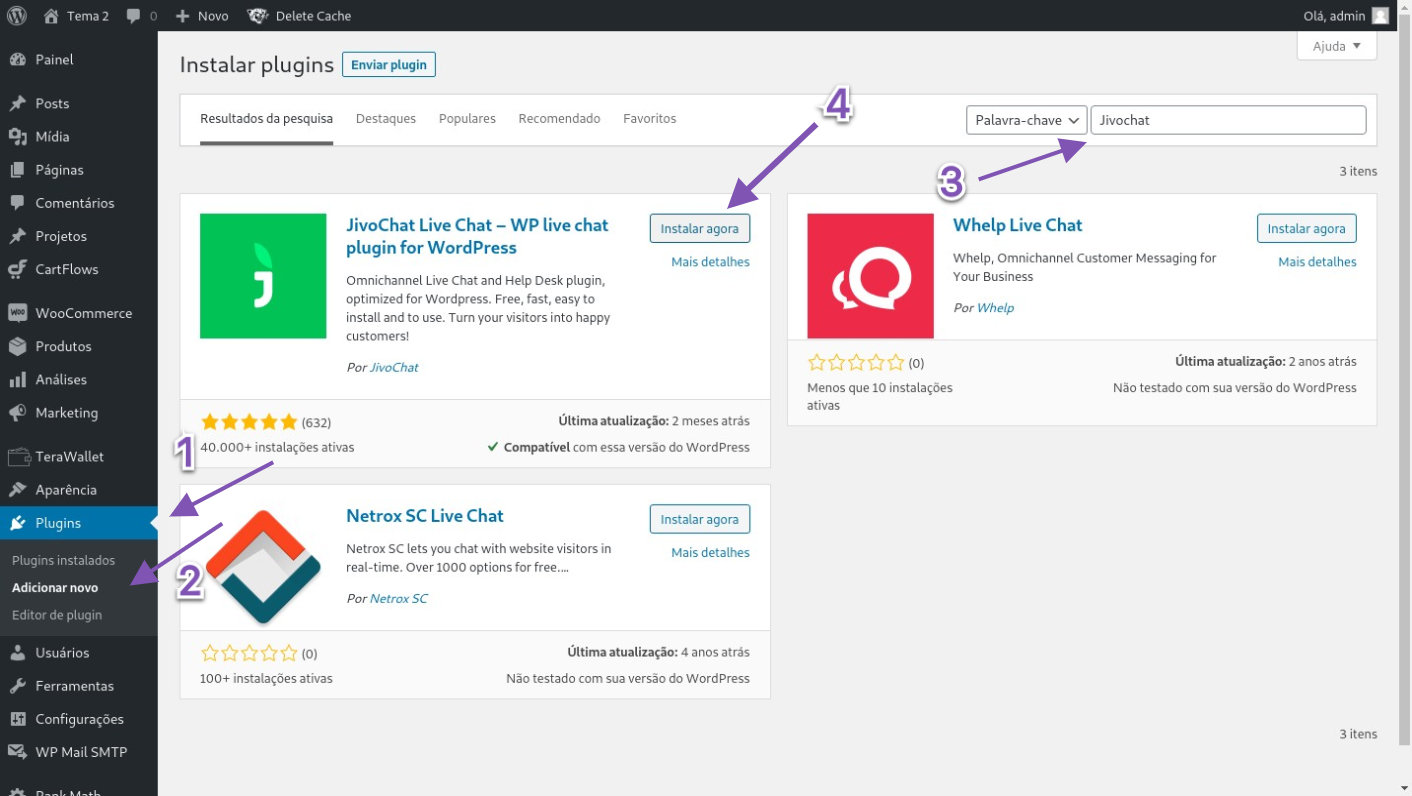Click the JivoChat green plugin logo
The image size is (1412, 796).
(263, 276)
